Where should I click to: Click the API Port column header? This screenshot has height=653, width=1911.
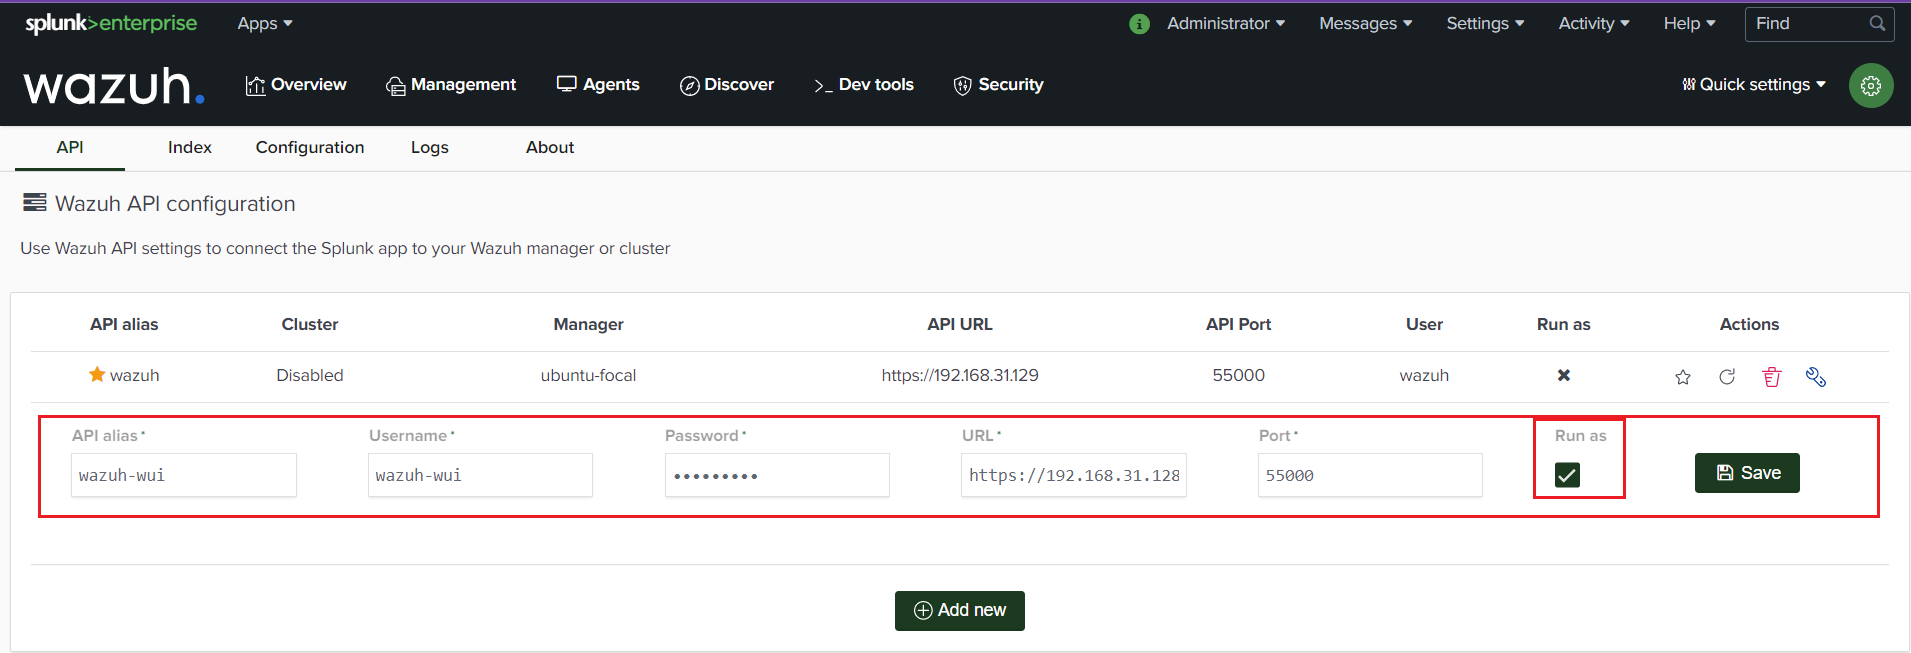(1239, 324)
